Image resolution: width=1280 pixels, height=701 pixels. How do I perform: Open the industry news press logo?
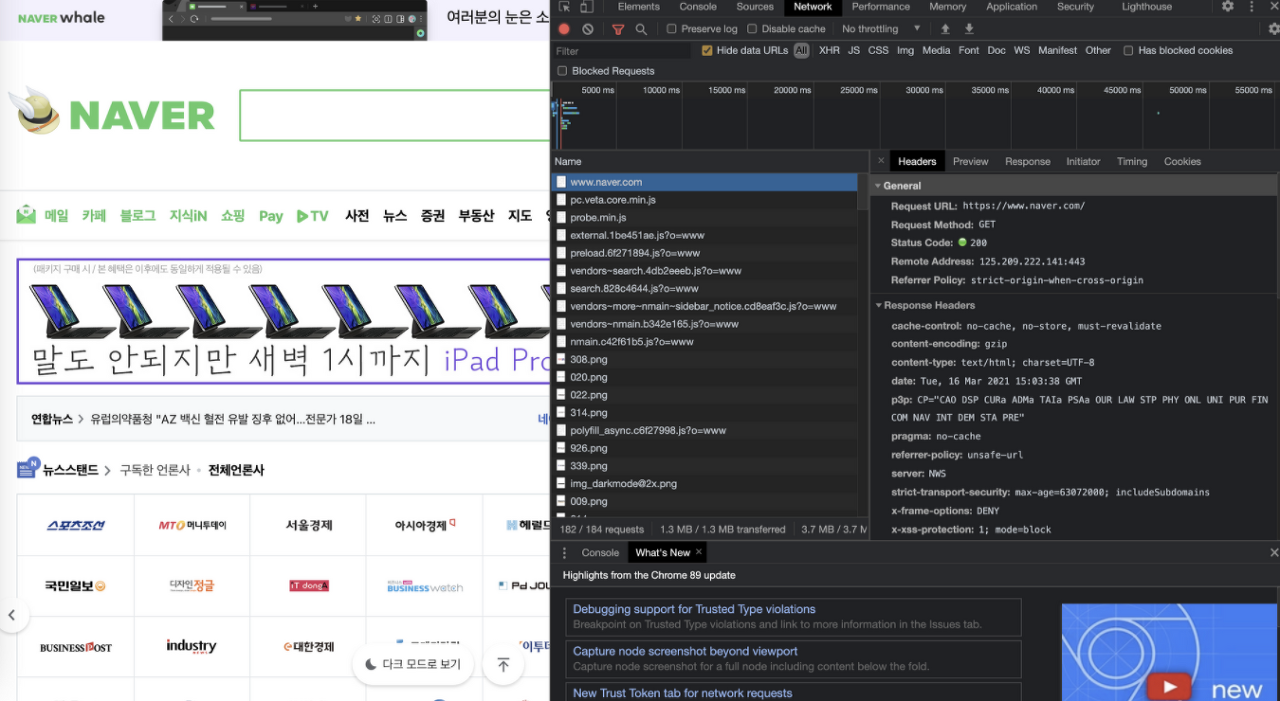click(191, 646)
